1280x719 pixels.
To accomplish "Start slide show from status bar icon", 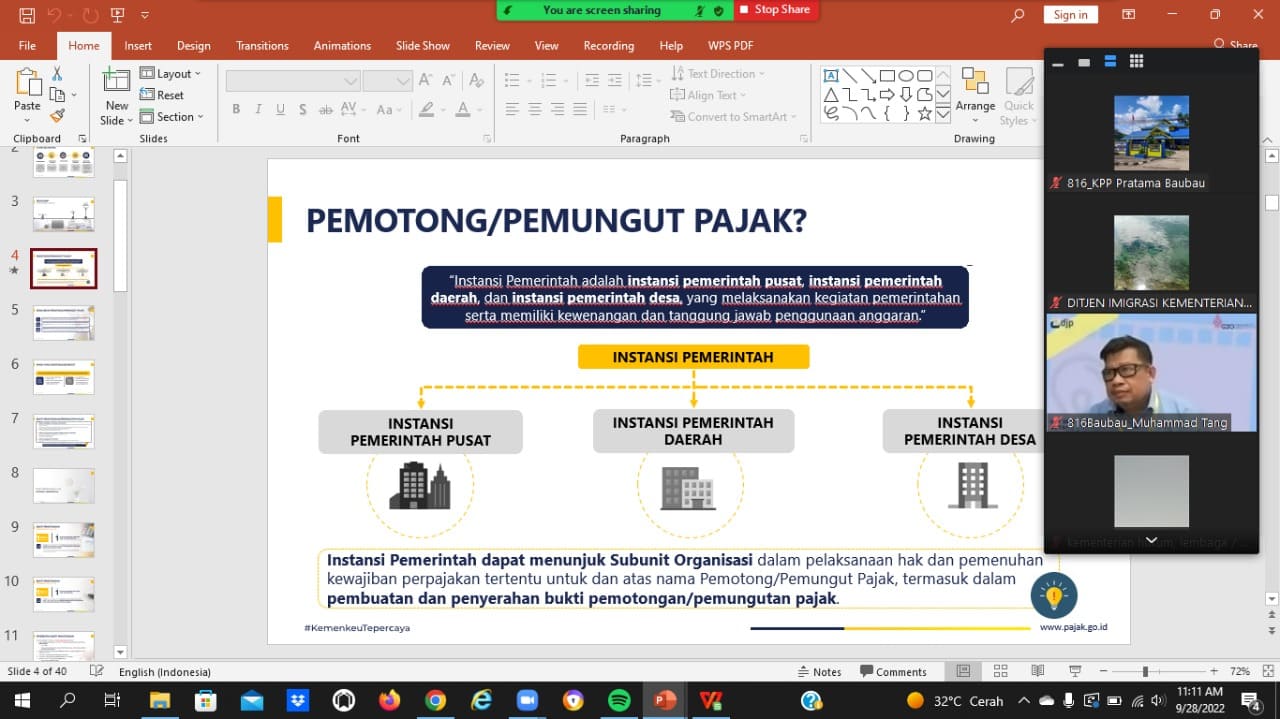I will pos(1075,671).
